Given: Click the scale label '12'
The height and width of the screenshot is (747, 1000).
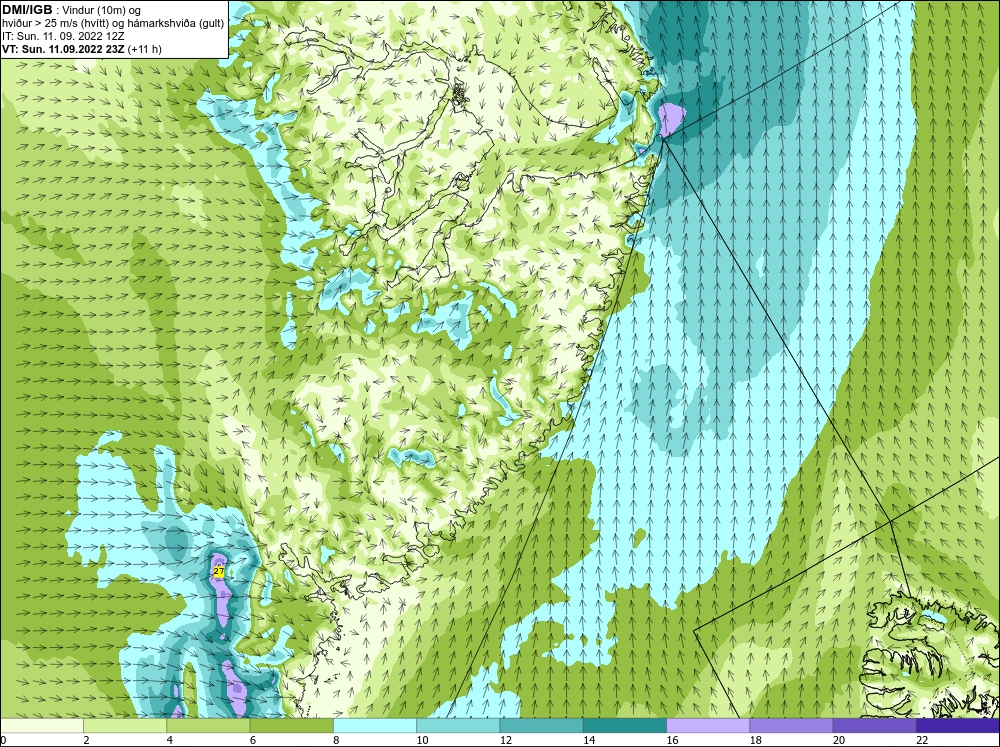Looking at the screenshot, I should (506, 740).
